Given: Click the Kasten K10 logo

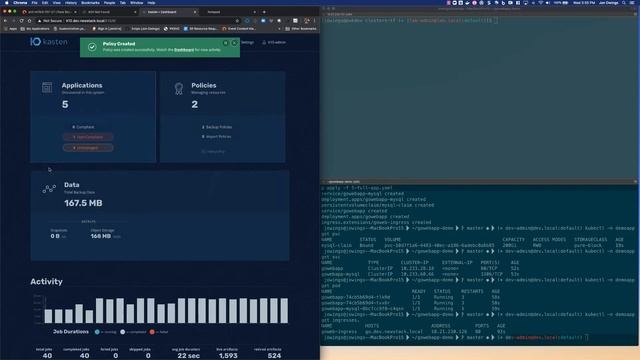Looking at the screenshot, I should pyautogui.click(x=49, y=42).
